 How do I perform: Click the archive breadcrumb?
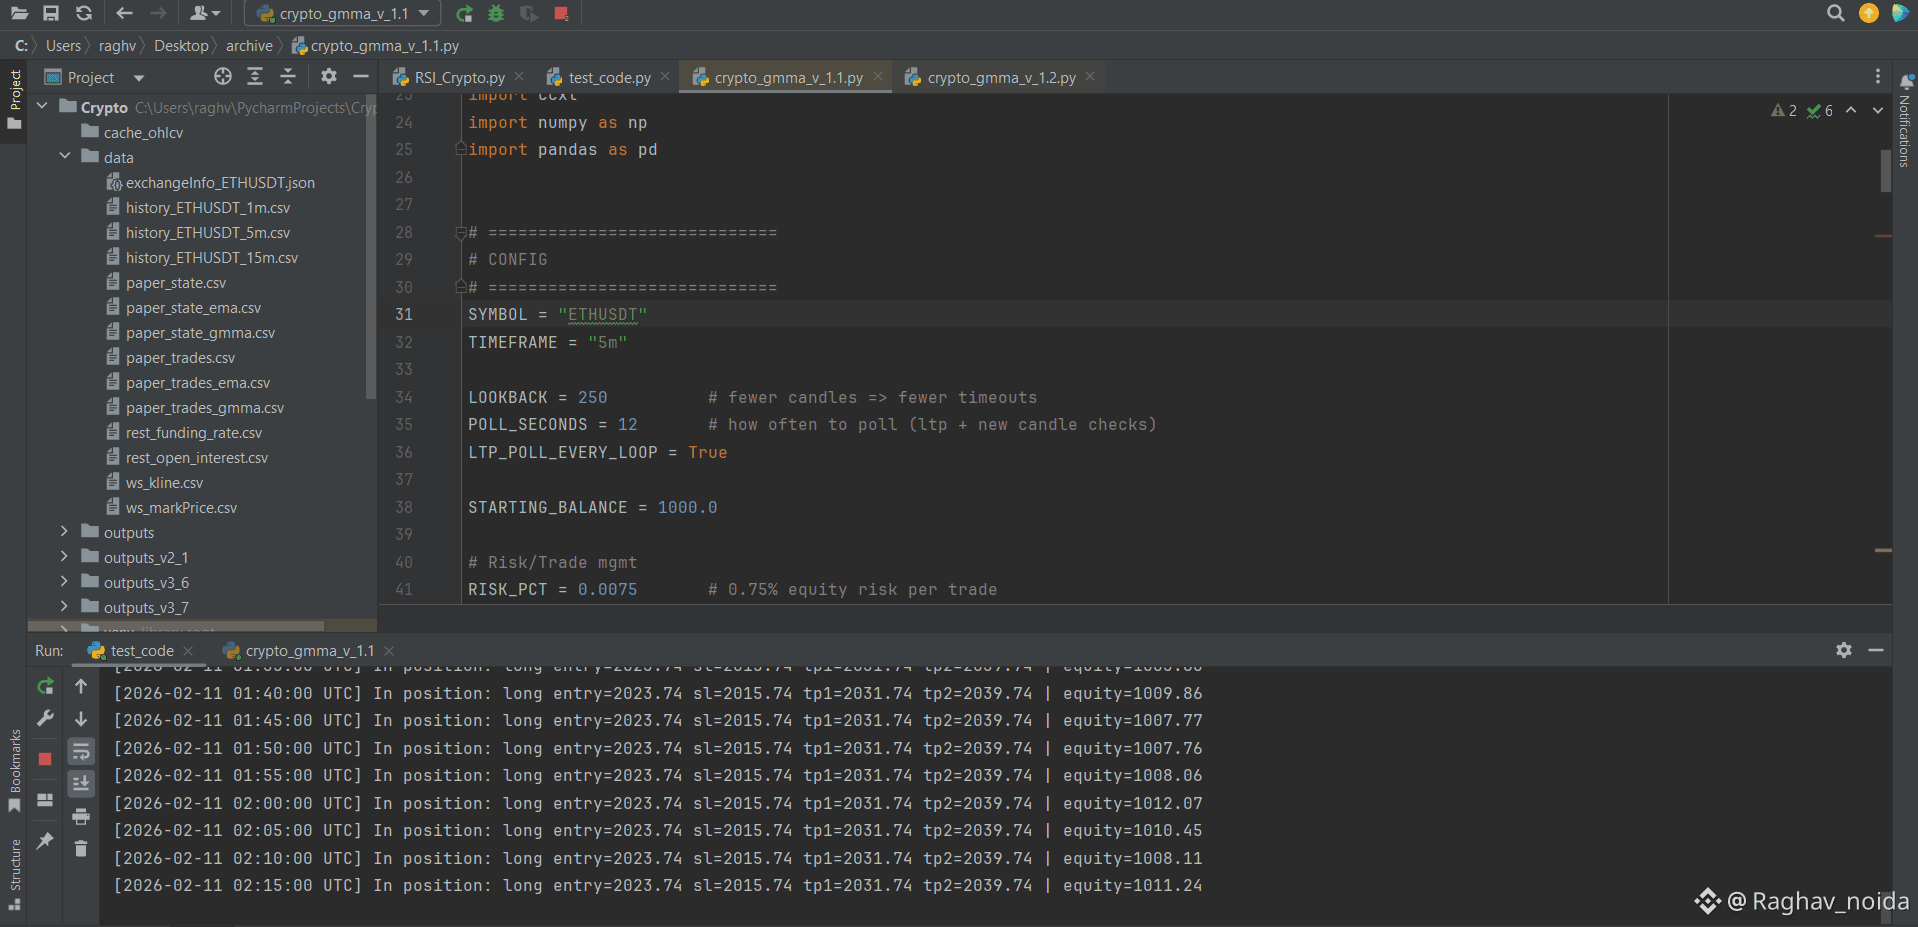tap(249, 45)
